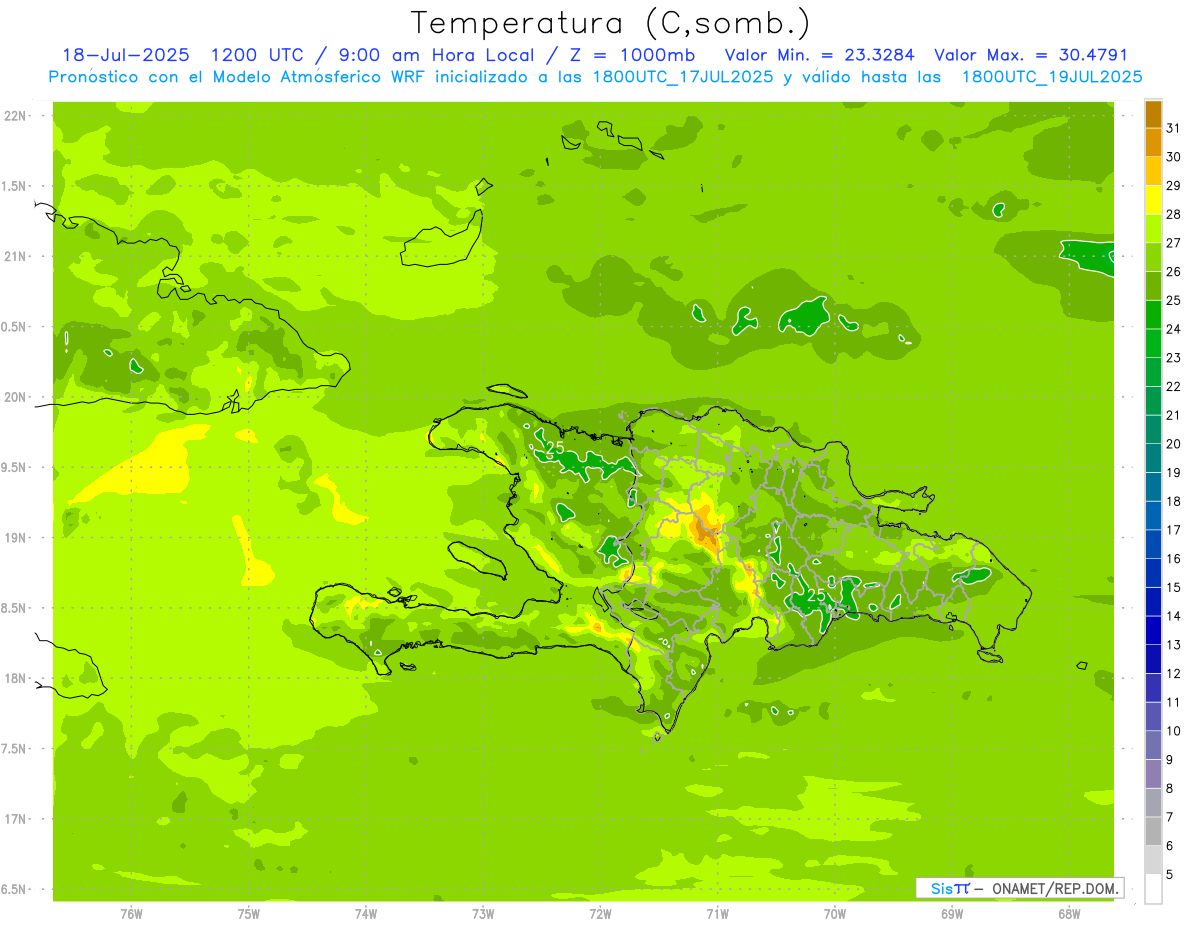Click legend value 30
The height and width of the screenshot is (927, 1200).
tap(1173, 157)
